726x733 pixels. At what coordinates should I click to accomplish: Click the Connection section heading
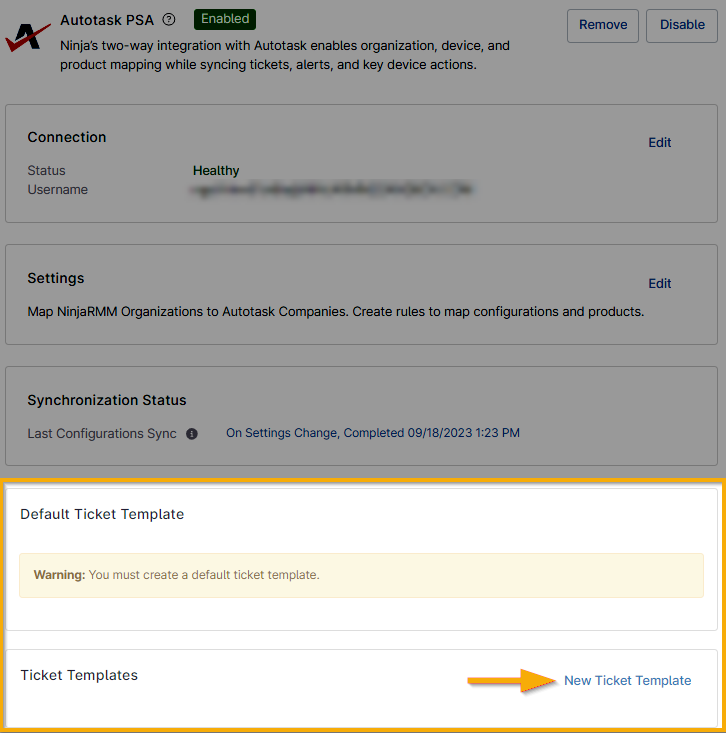67,137
